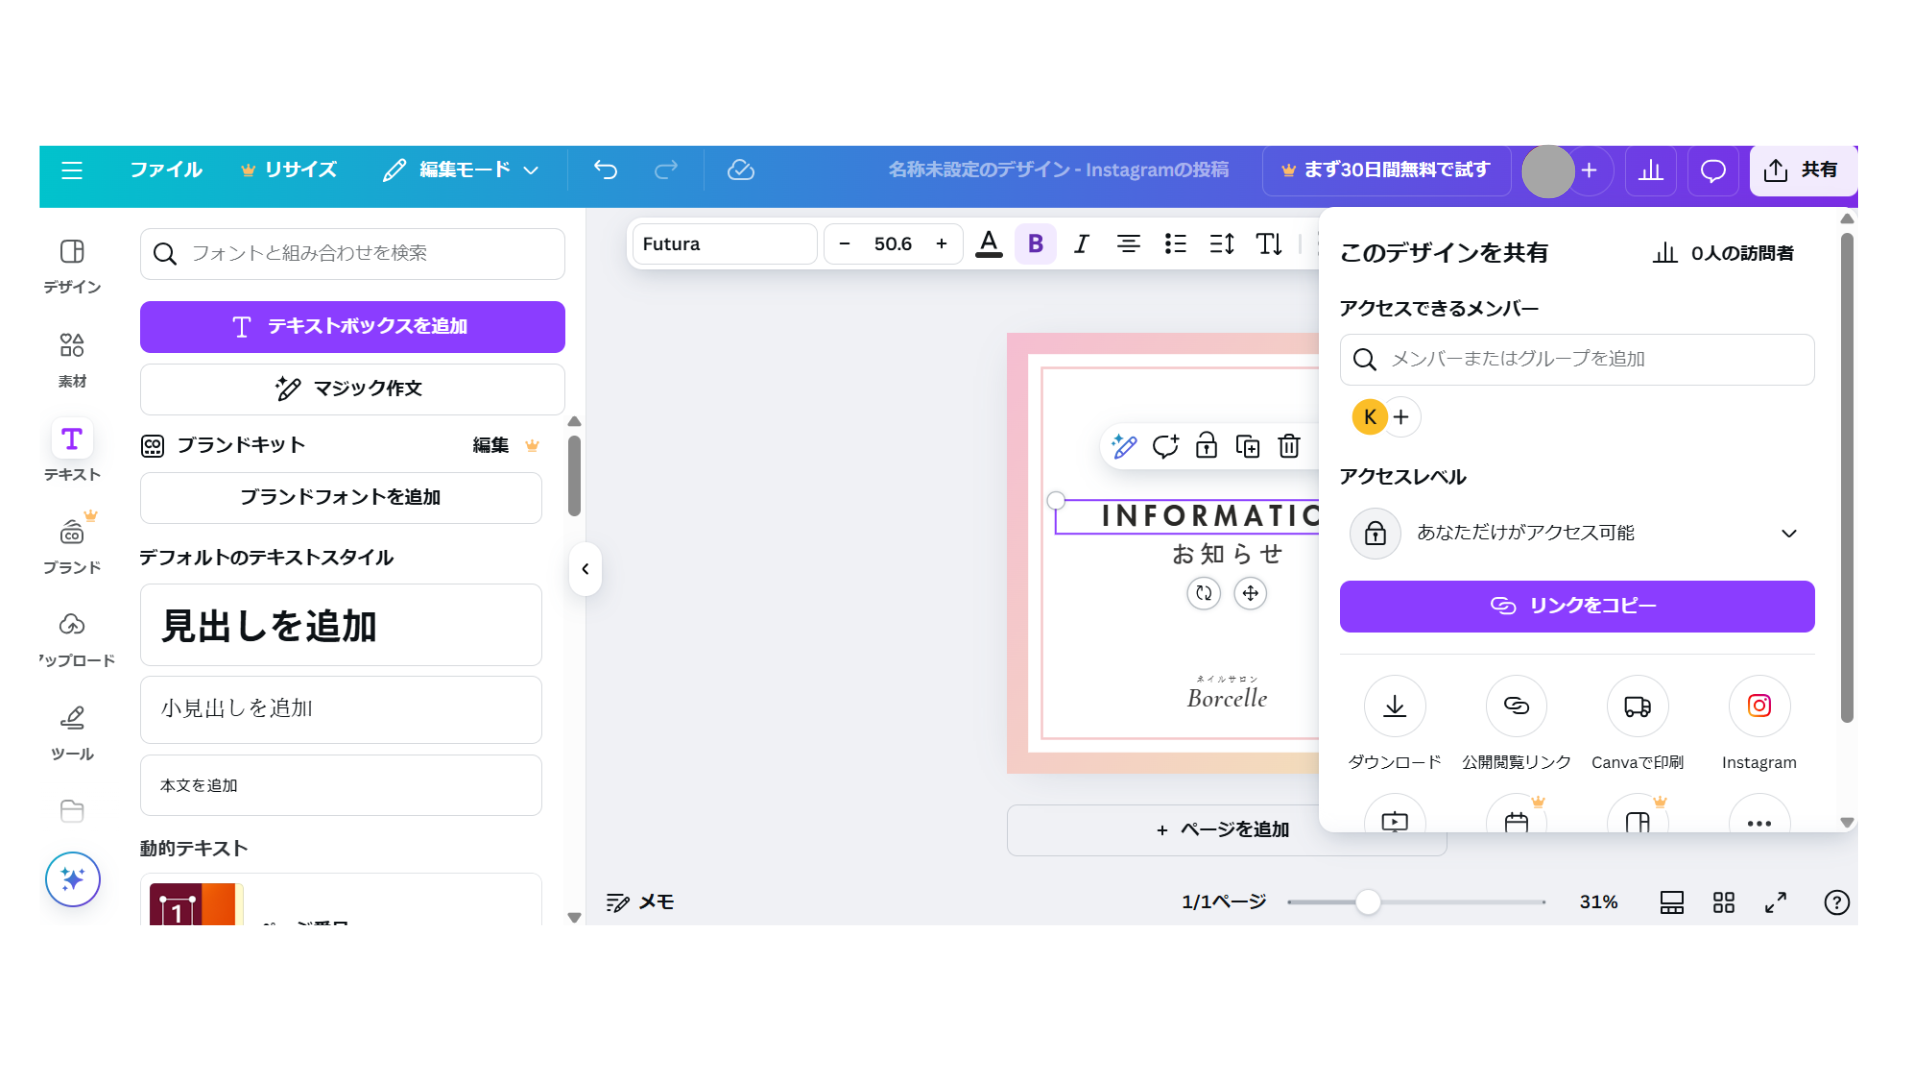Click the cloud save status icon
This screenshot has height=1080, width=1920.
coord(741,170)
